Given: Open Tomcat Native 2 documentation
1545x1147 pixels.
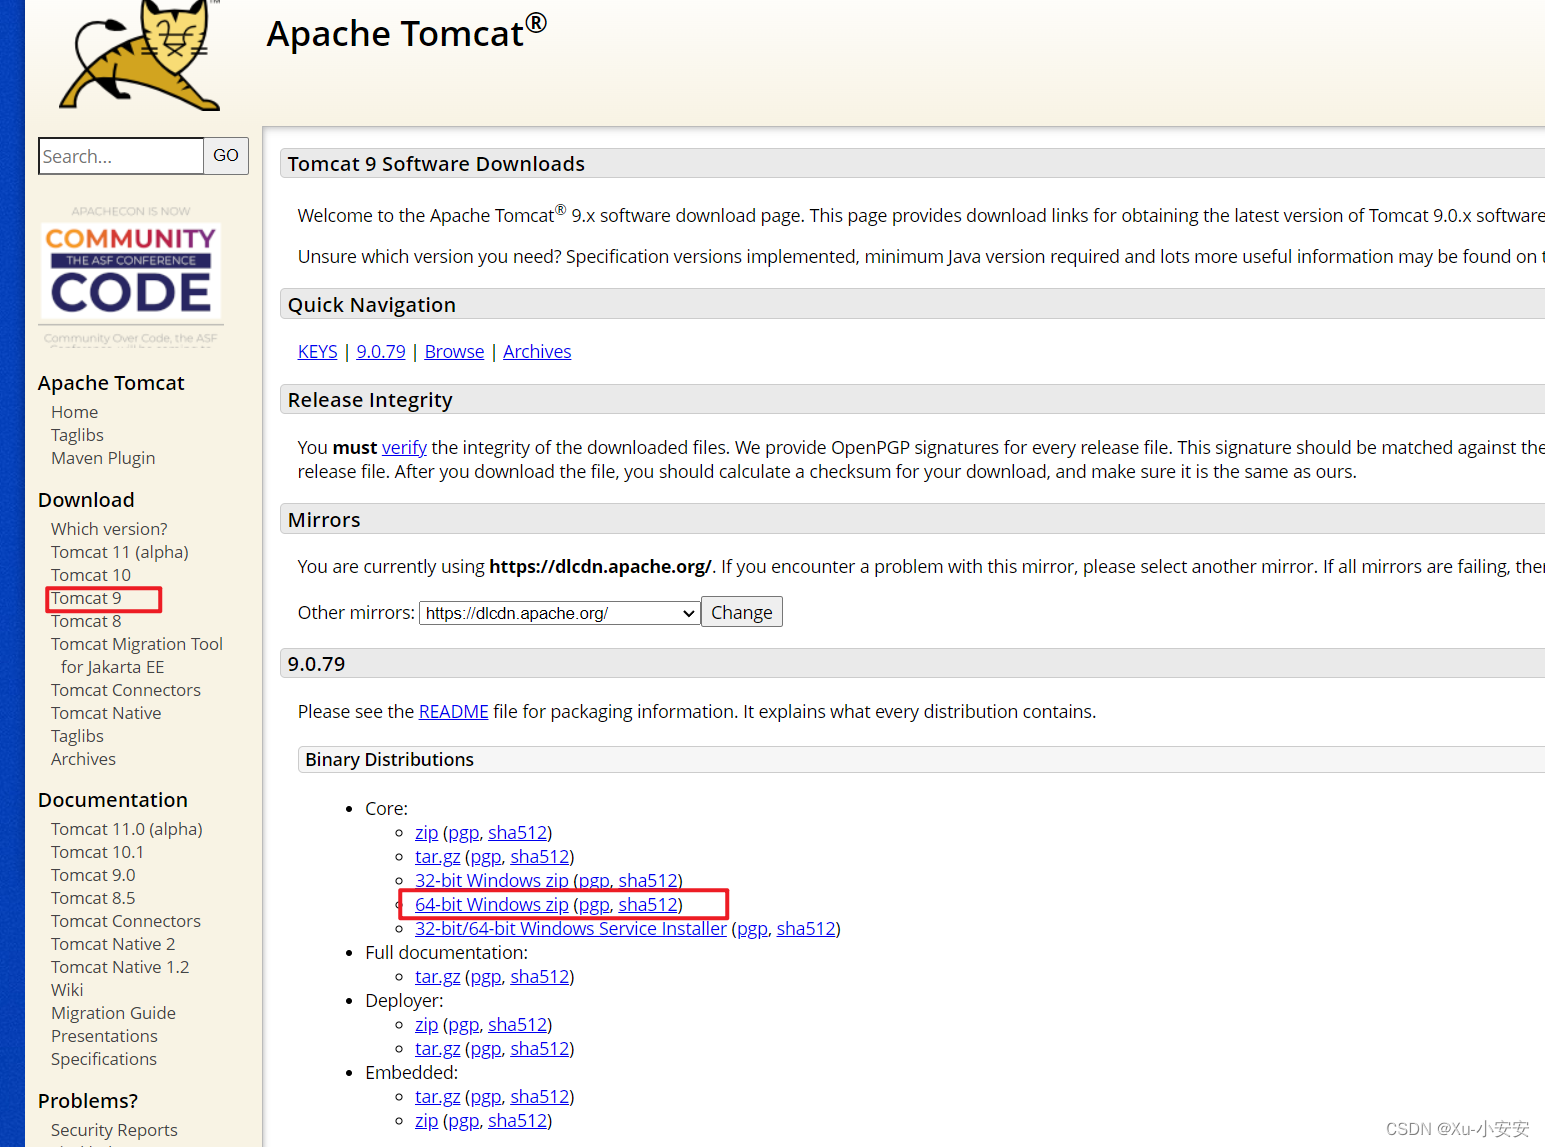Looking at the screenshot, I should click(x=113, y=944).
